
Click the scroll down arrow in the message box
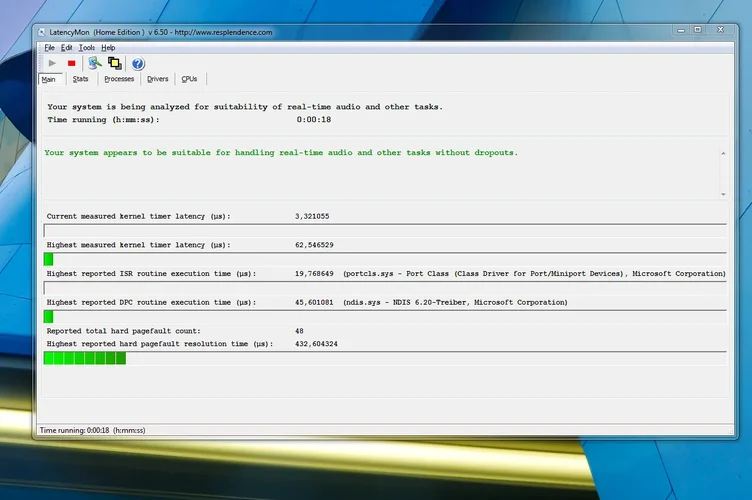tap(722, 193)
